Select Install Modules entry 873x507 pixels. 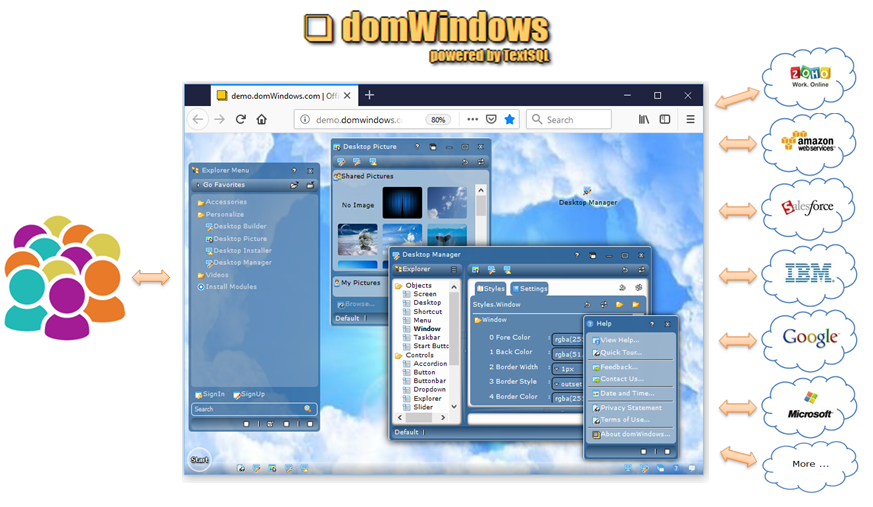tap(227, 287)
